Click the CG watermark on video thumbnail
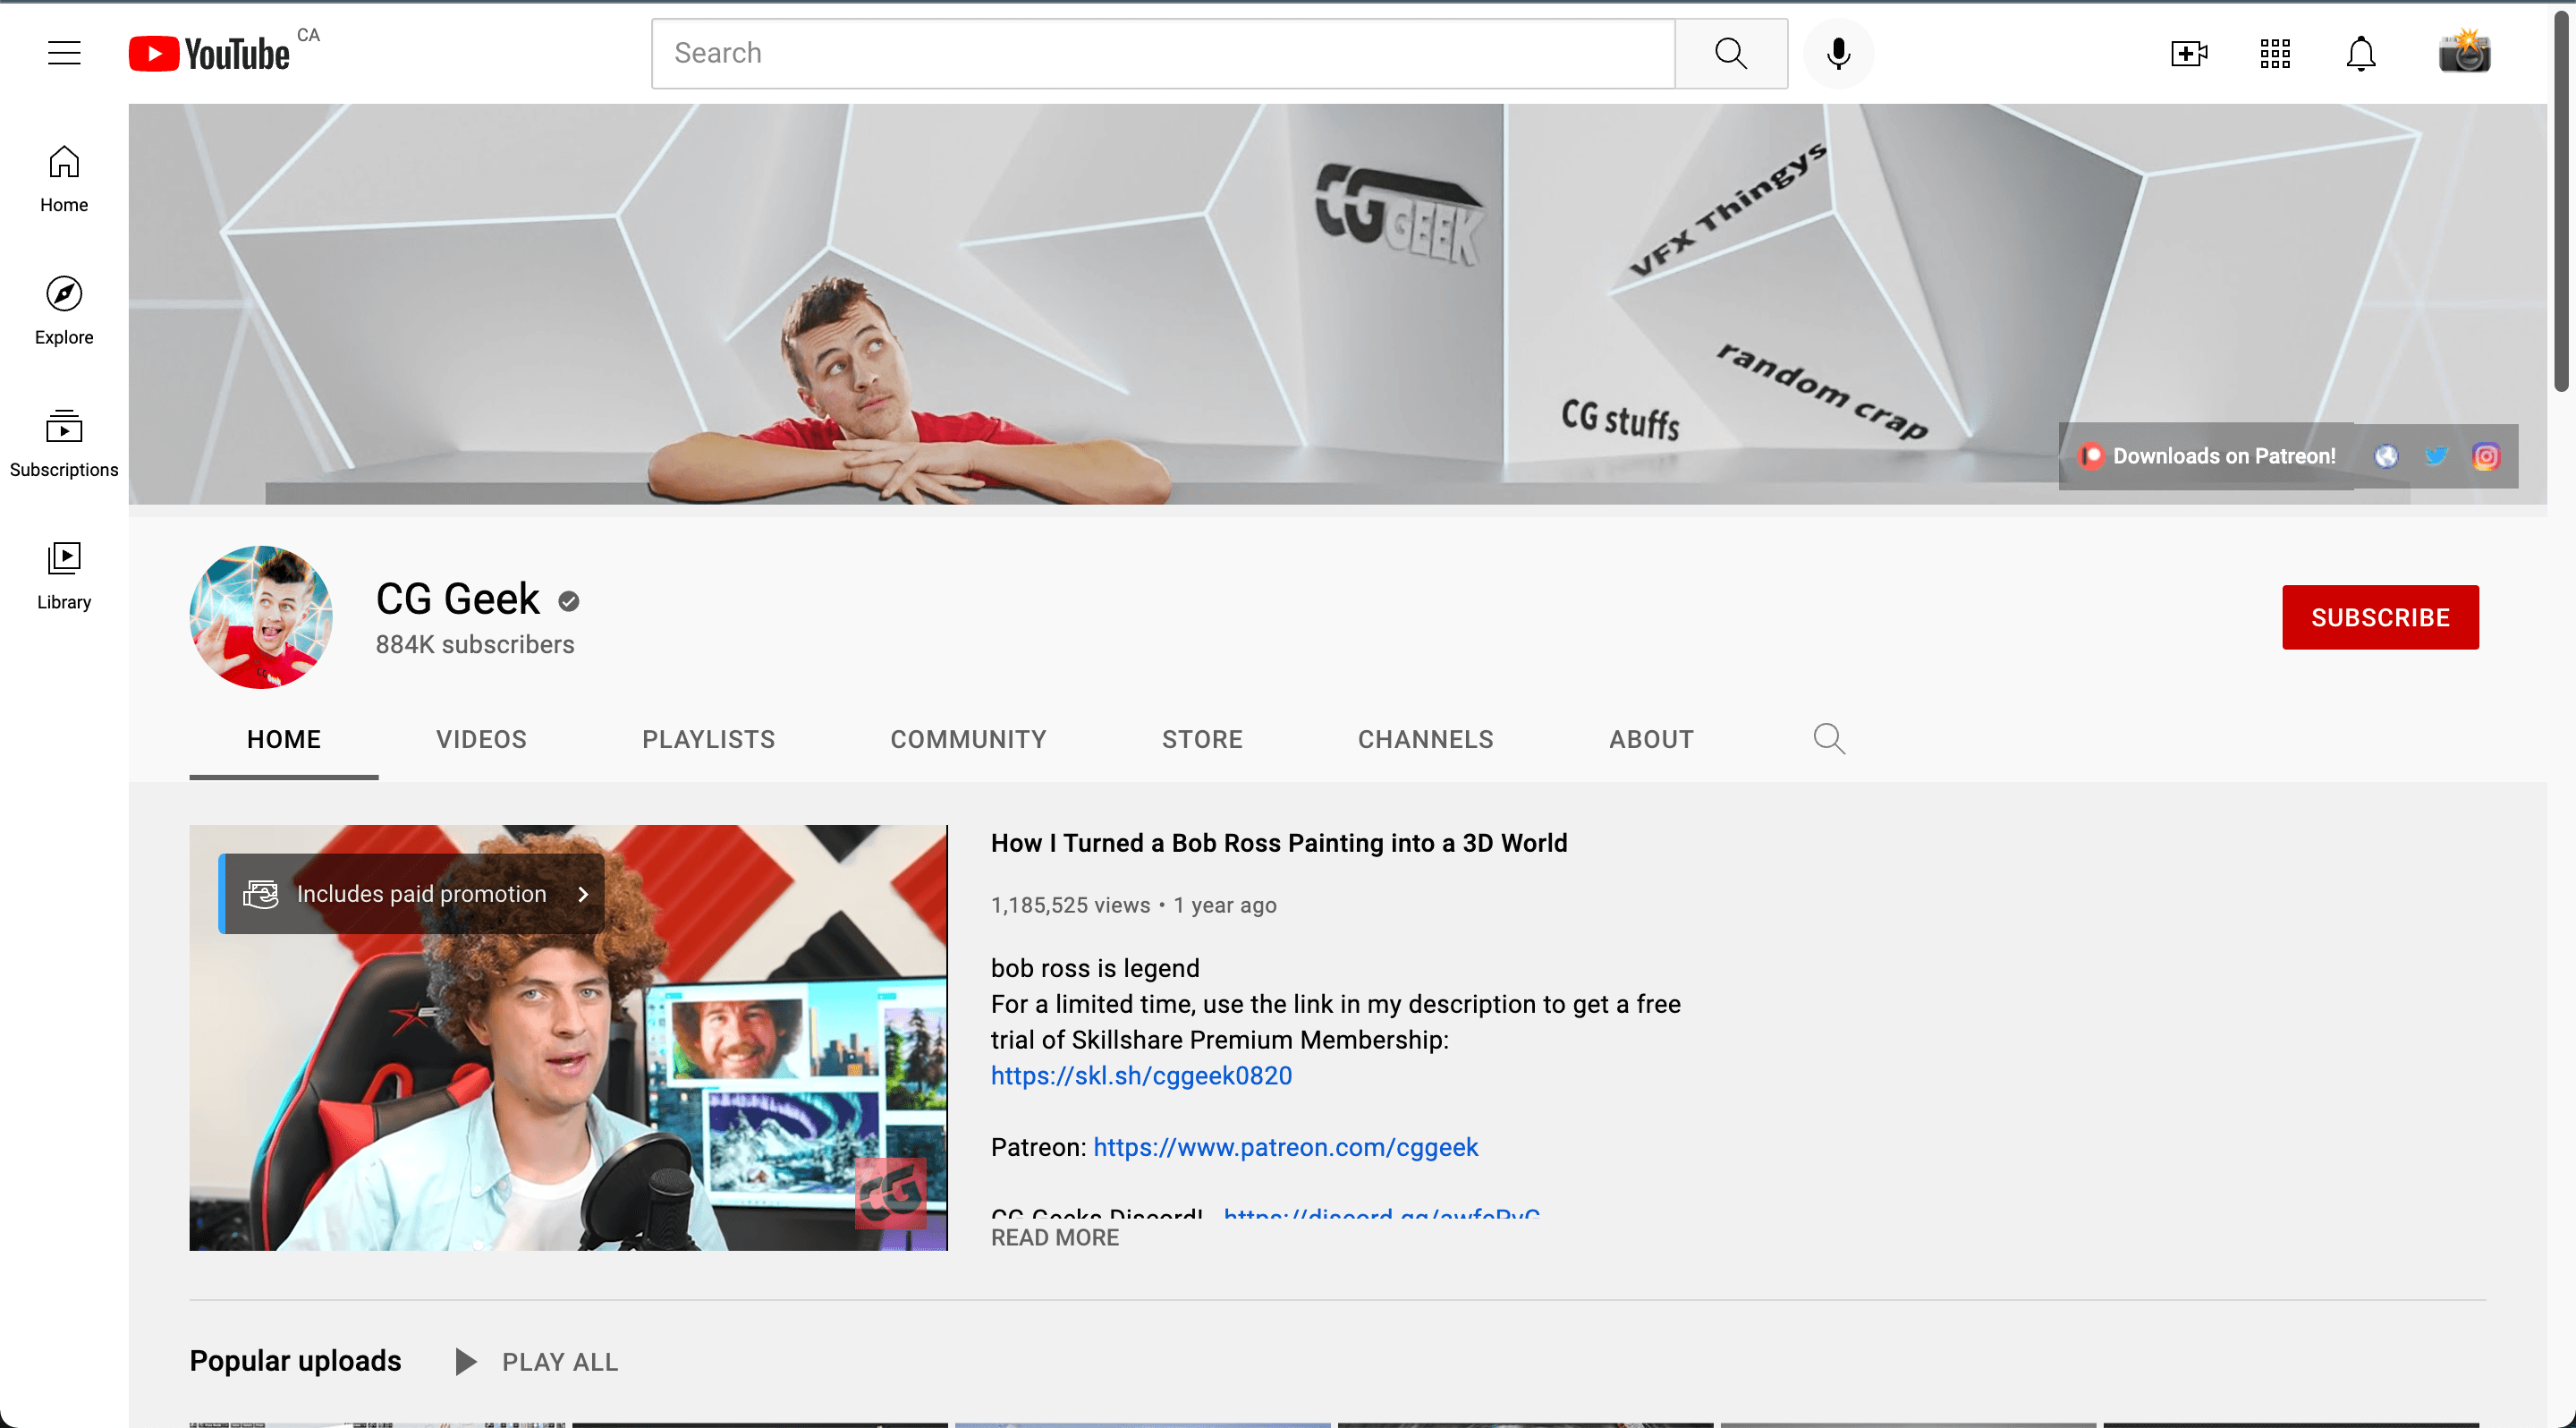The image size is (2576, 1428). [x=890, y=1193]
